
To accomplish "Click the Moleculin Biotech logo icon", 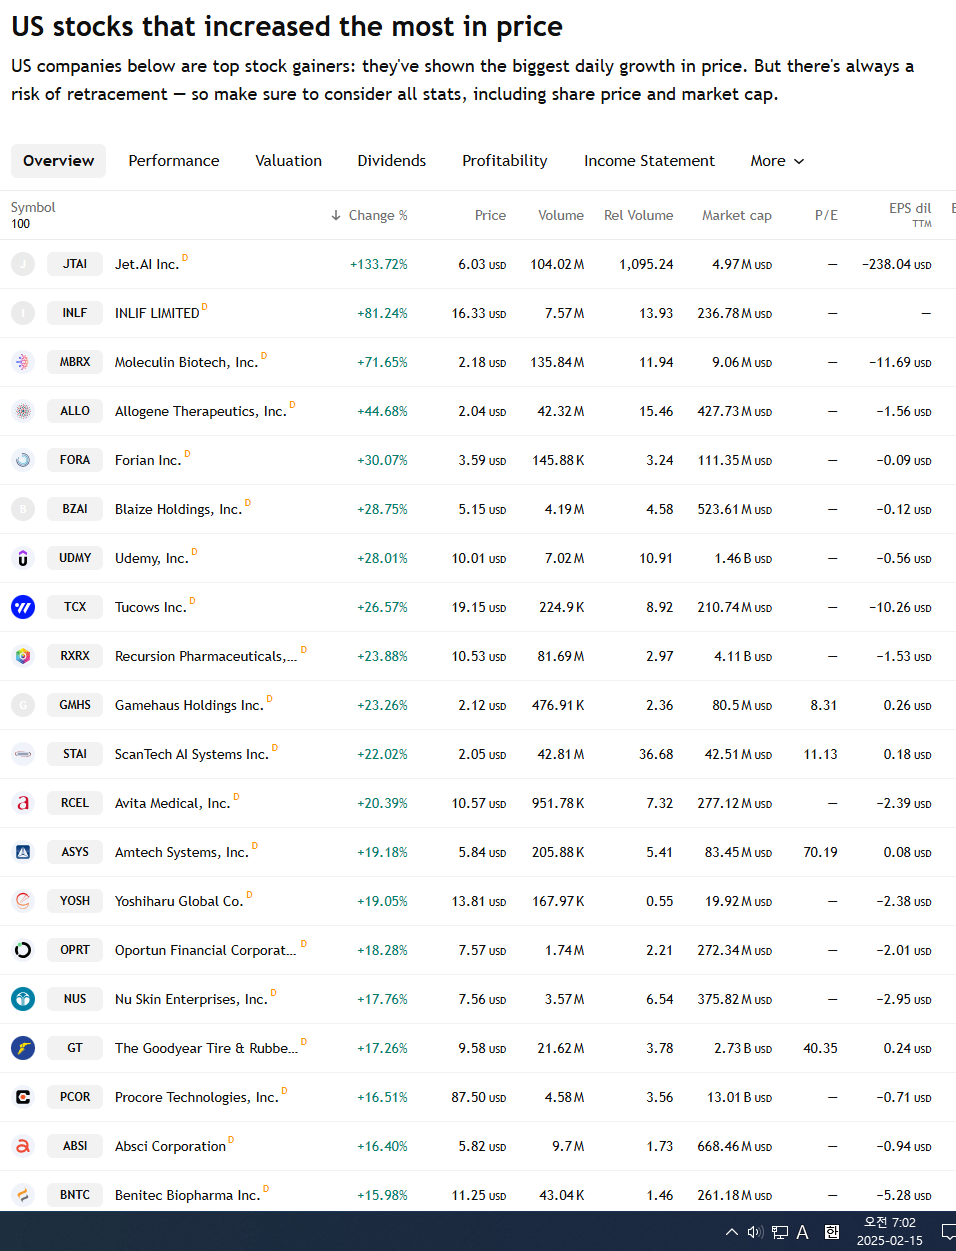I will [23, 362].
